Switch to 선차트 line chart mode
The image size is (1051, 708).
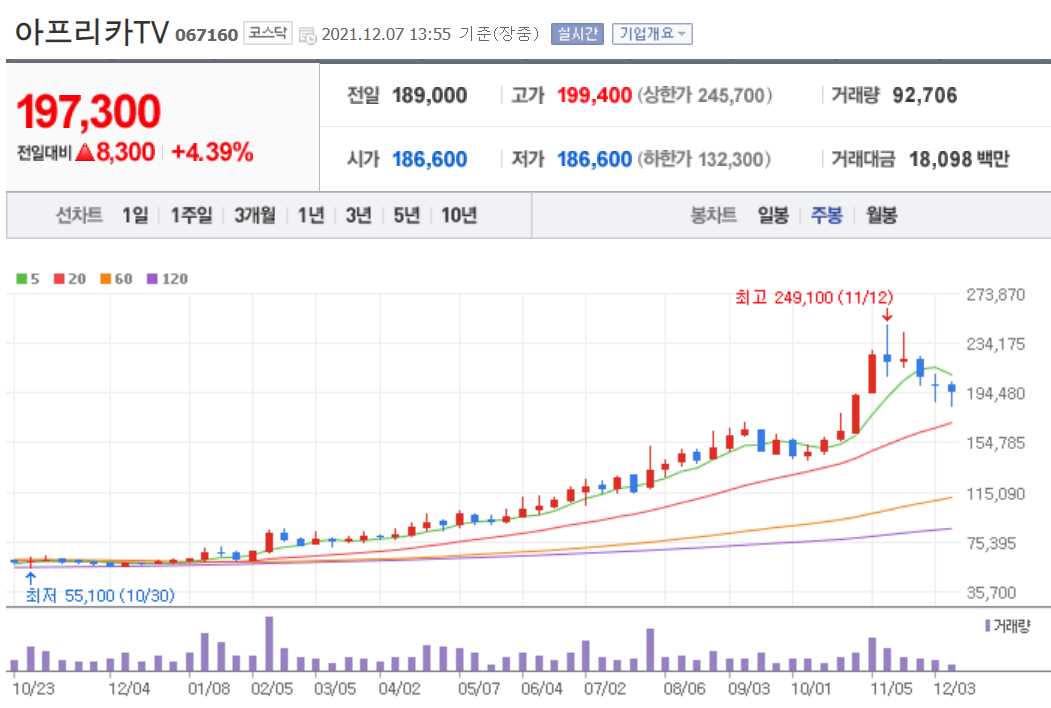click(77, 215)
